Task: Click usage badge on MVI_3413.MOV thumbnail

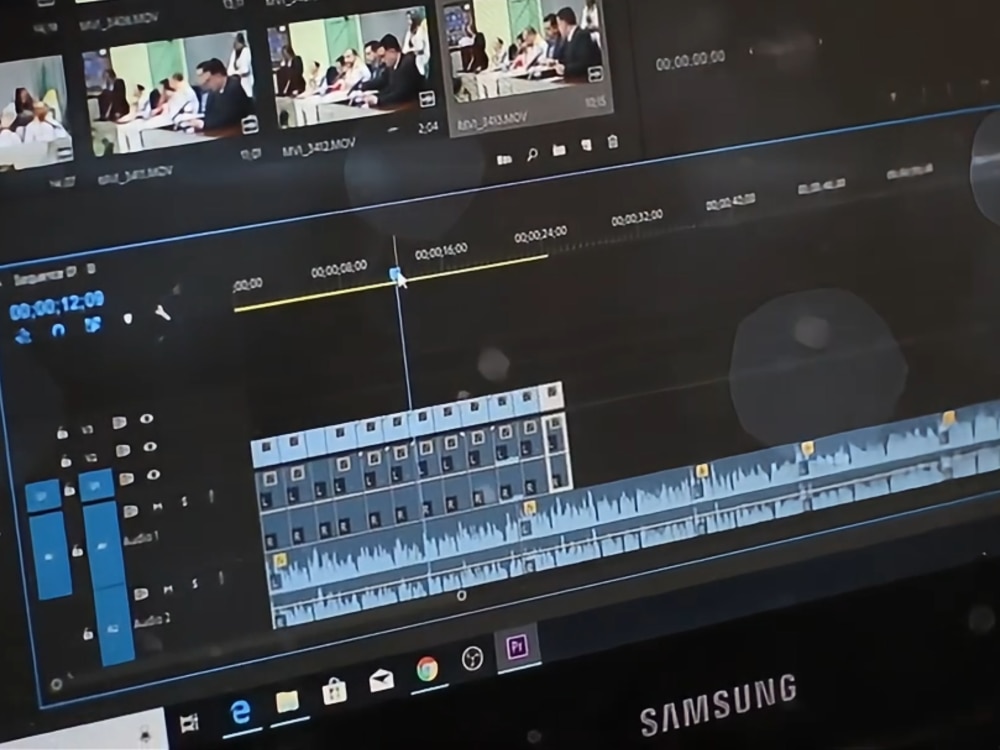Action: [595, 73]
